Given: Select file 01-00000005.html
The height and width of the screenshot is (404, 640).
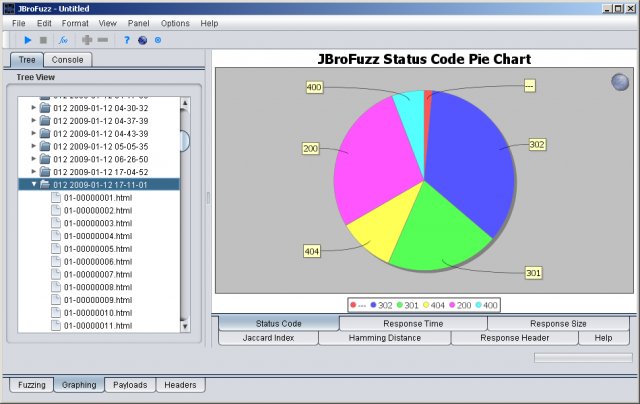Looking at the screenshot, I should [98, 249].
